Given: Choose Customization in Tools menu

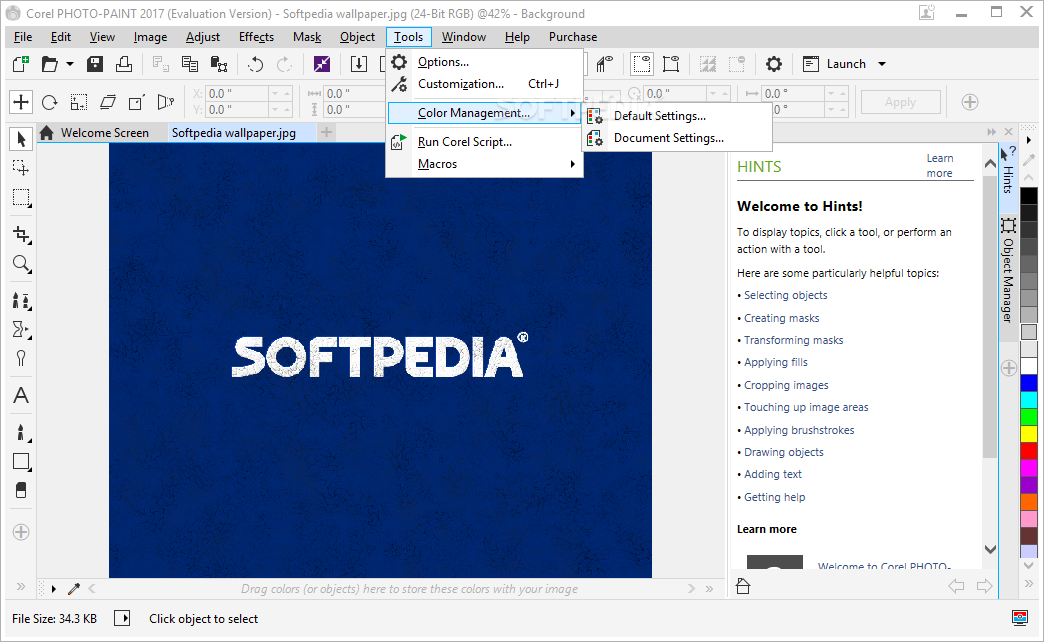Looking at the screenshot, I should pyautogui.click(x=485, y=84).
